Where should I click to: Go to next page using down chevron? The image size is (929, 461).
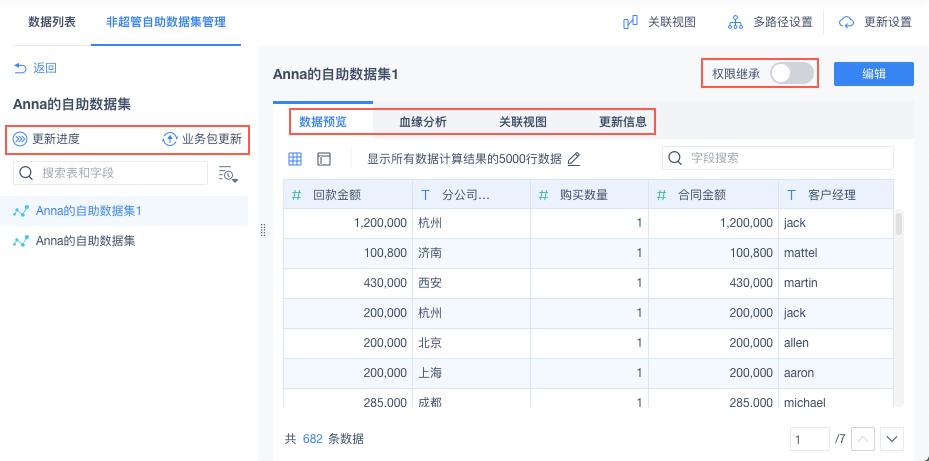pos(892,438)
